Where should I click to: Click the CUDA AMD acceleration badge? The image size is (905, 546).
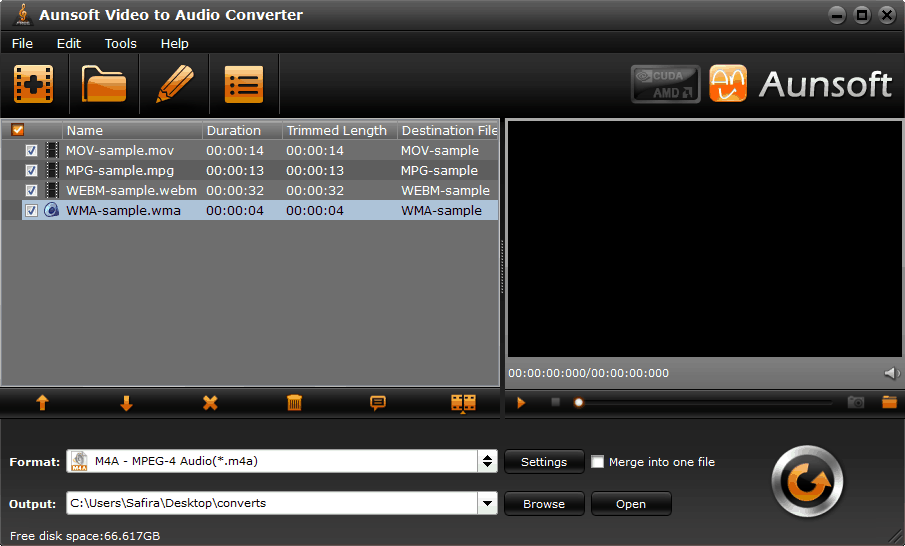point(665,84)
